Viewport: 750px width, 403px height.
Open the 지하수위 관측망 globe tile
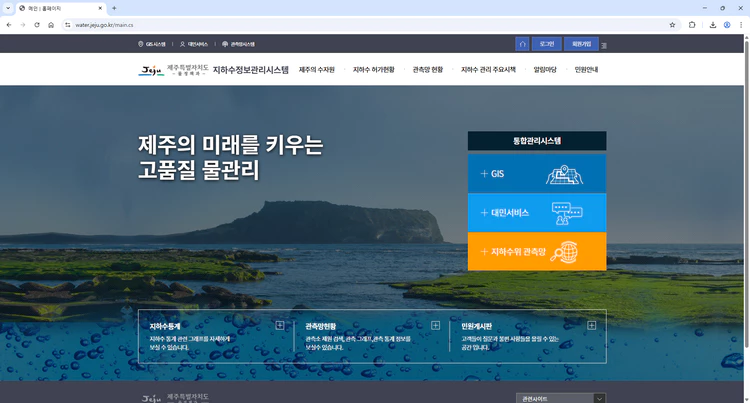(x=536, y=252)
